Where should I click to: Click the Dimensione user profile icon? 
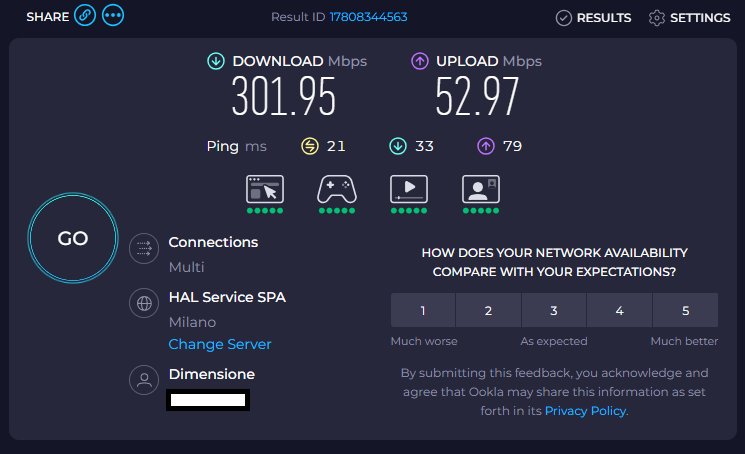[x=144, y=380]
